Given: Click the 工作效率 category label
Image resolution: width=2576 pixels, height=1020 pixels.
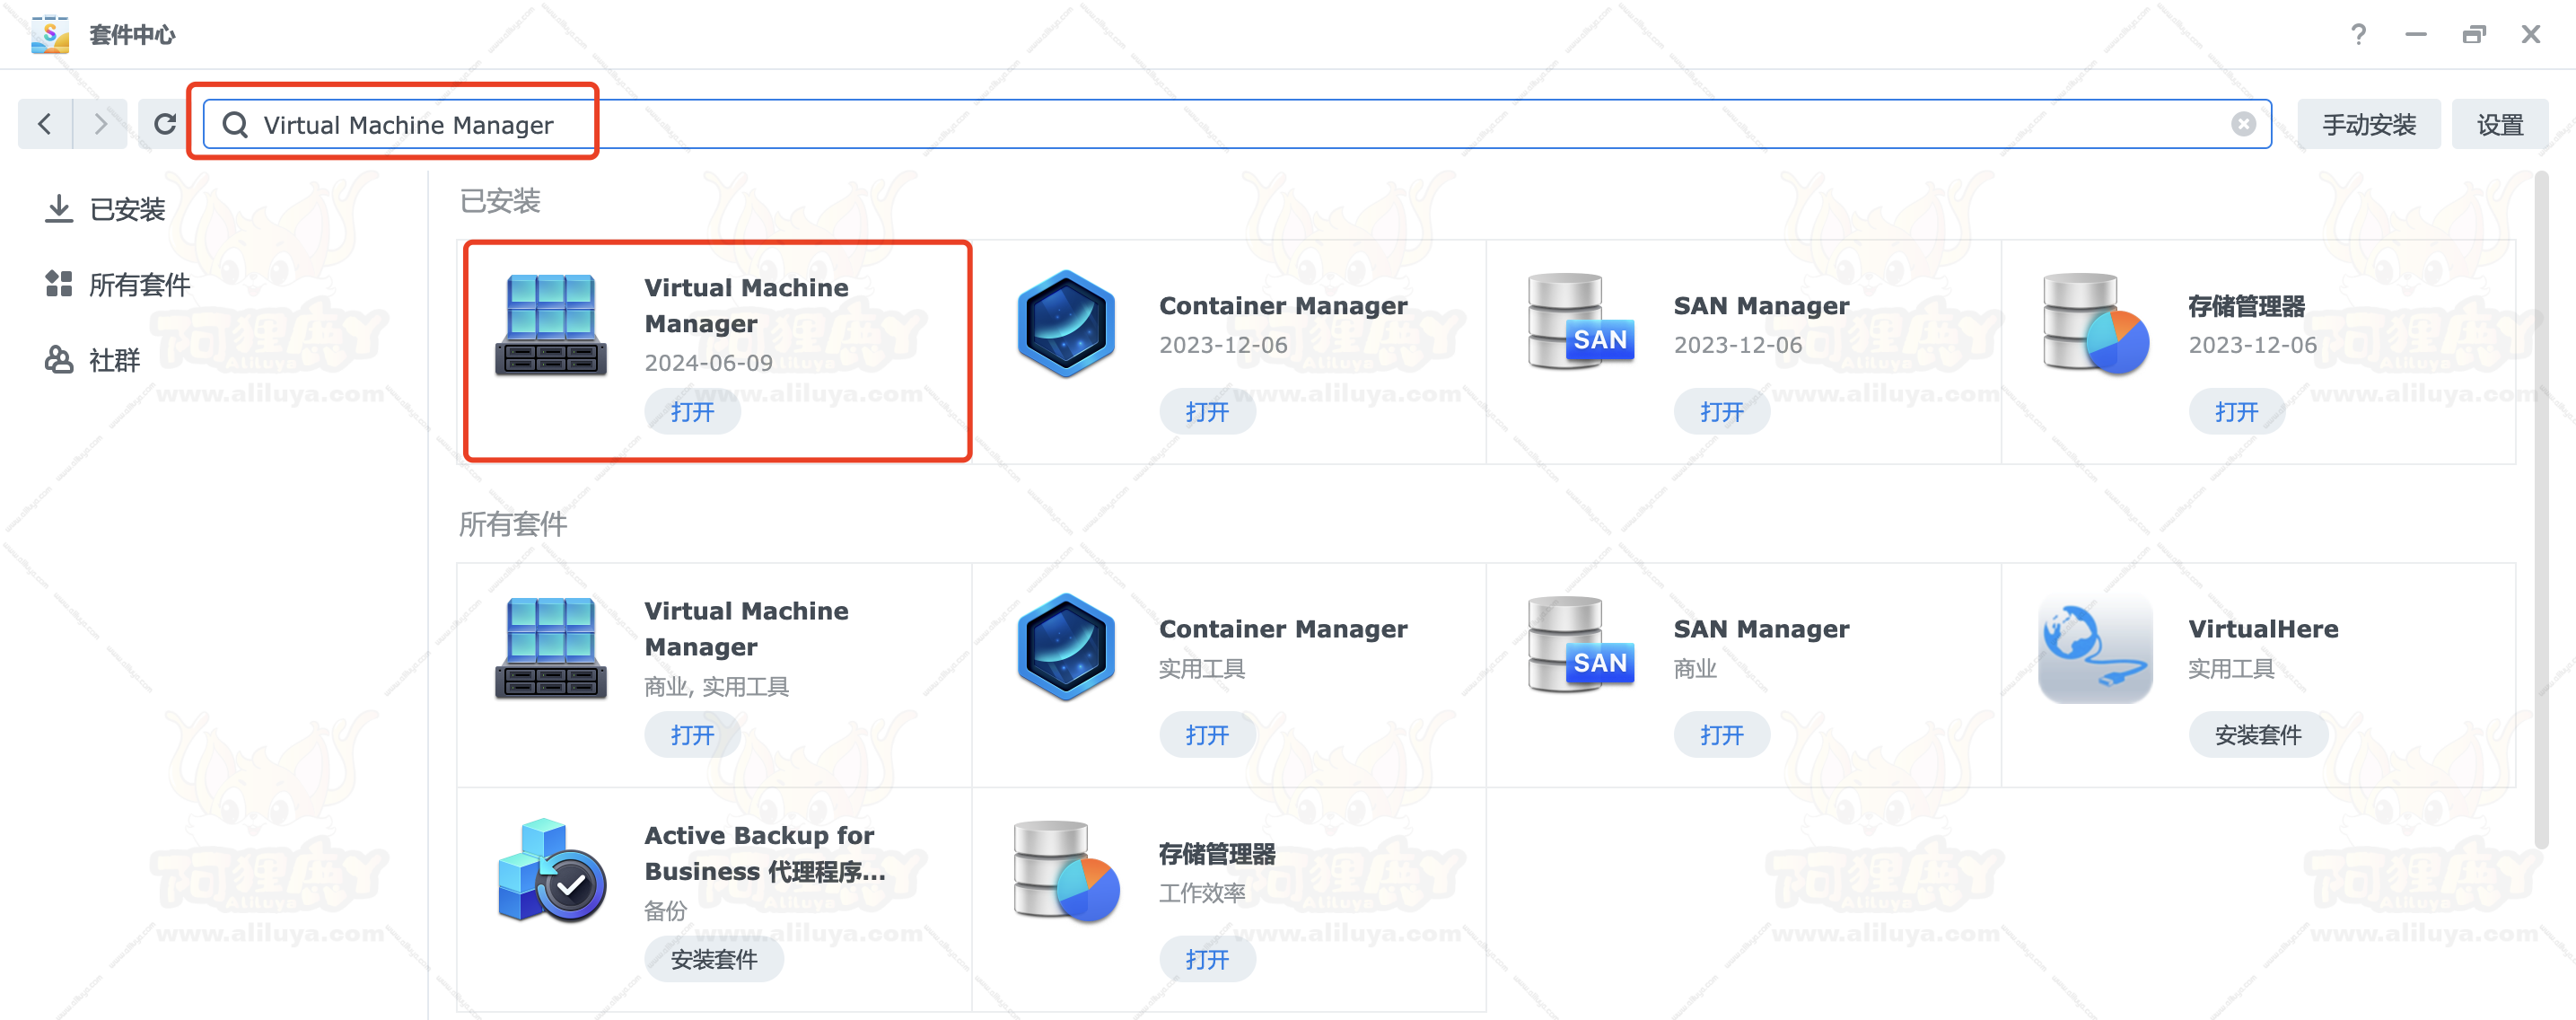Looking at the screenshot, I should 1201,892.
